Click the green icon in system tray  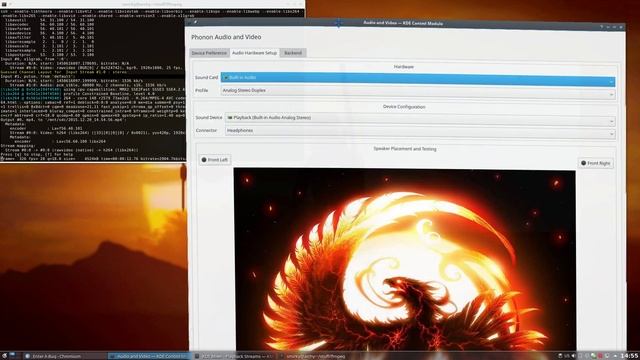click(x=593, y=356)
